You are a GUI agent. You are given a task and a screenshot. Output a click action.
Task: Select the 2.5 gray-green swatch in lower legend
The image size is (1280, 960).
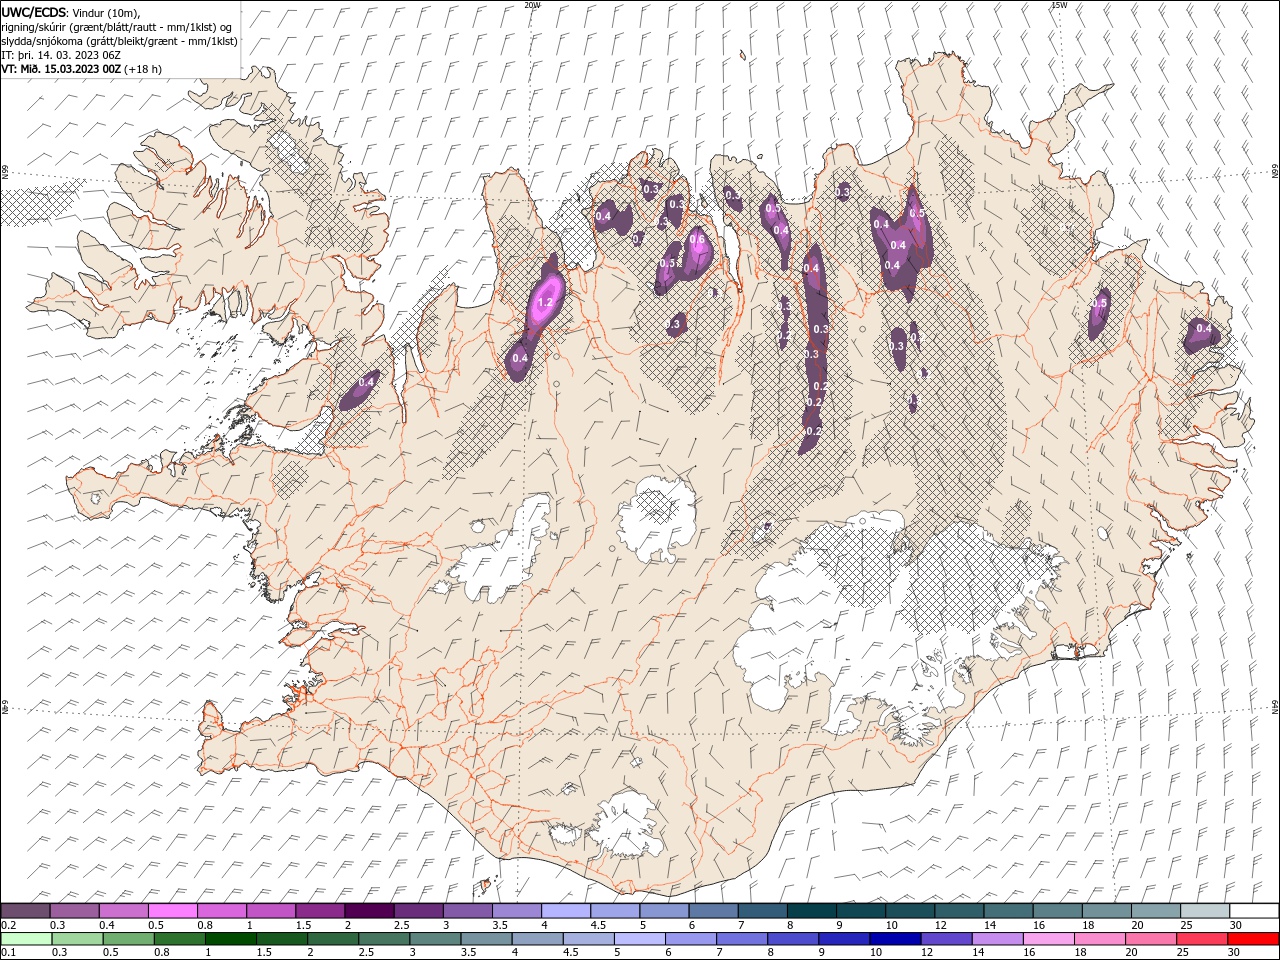click(x=384, y=939)
